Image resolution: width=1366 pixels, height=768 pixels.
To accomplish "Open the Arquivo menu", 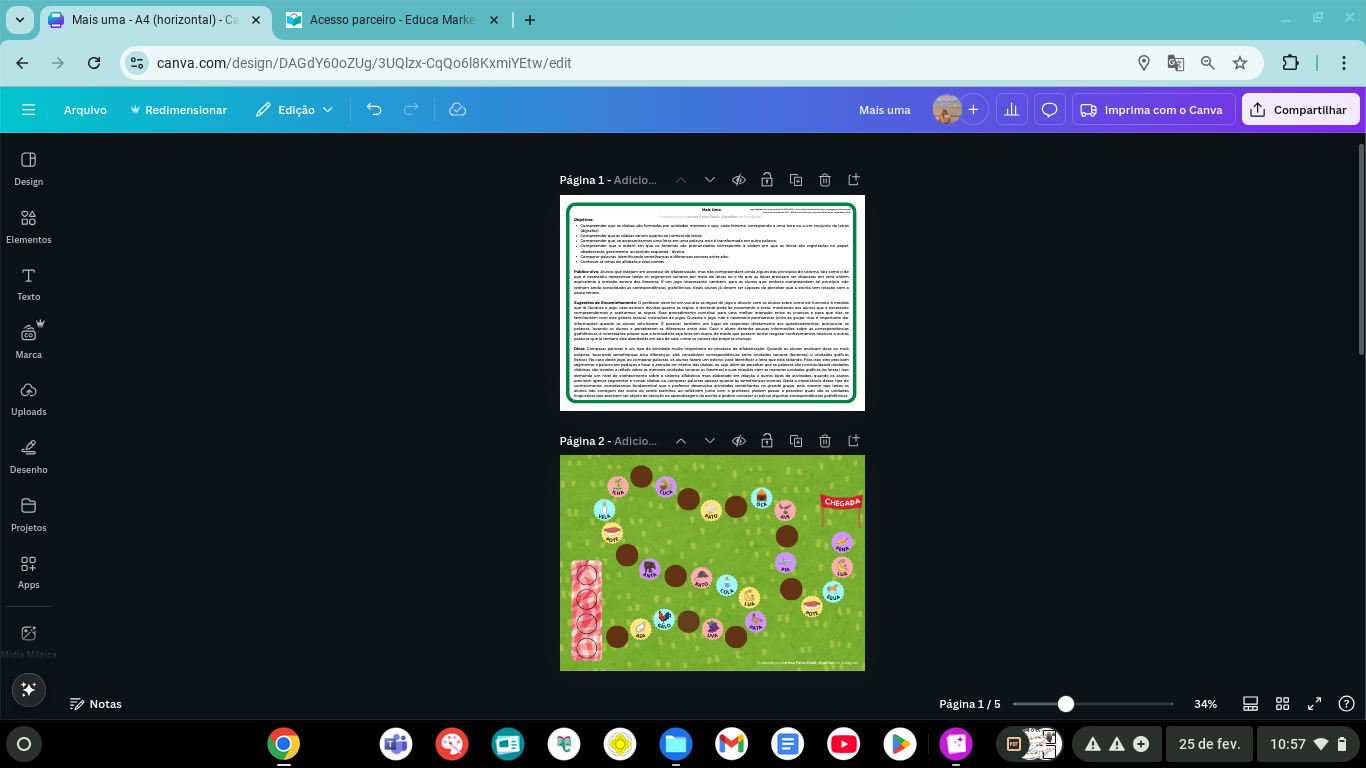I will [85, 110].
